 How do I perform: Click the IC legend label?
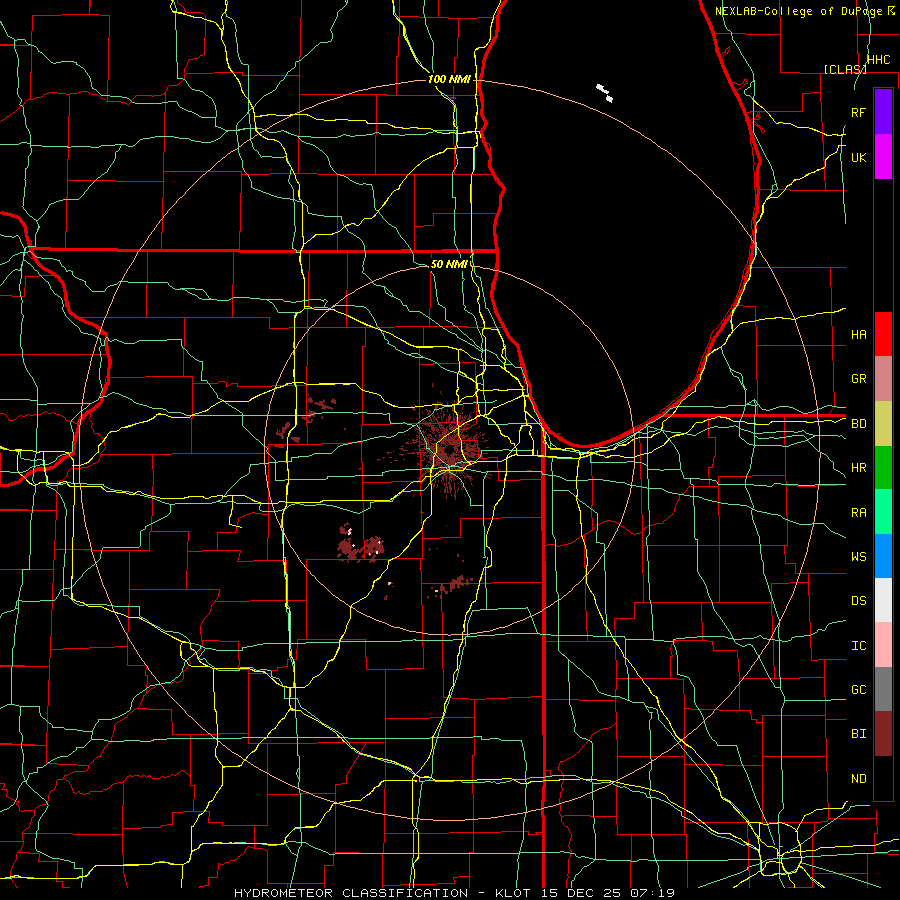pos(858,646)
